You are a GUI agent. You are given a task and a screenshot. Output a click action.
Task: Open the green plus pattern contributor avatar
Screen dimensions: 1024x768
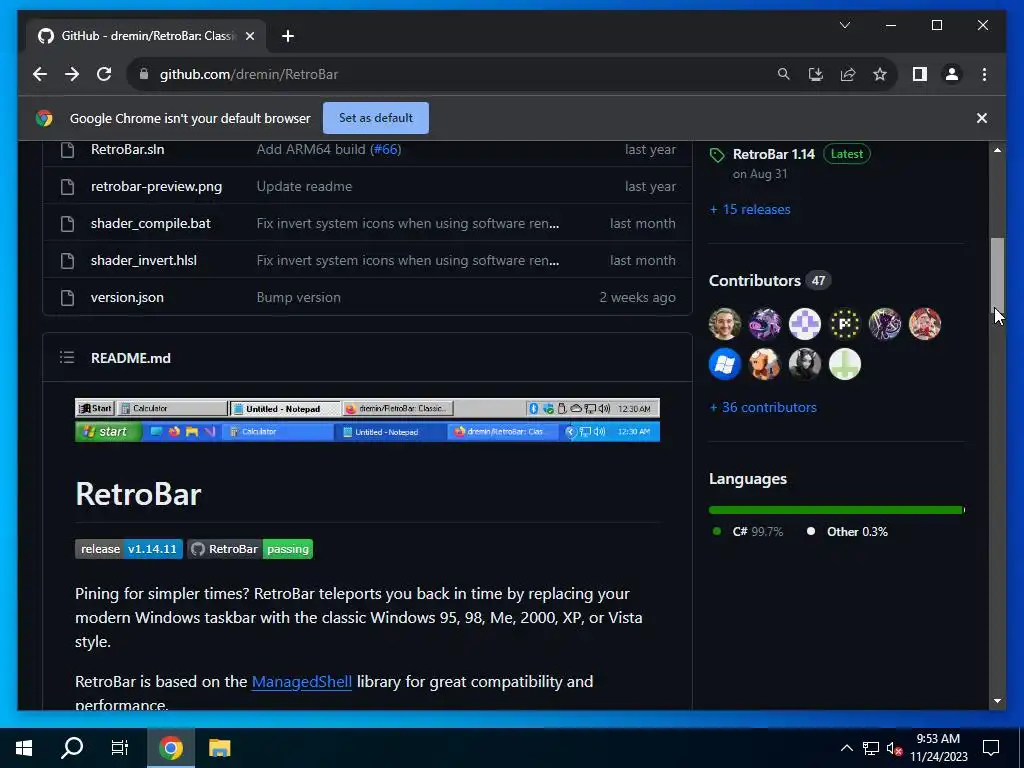point(844,364)
